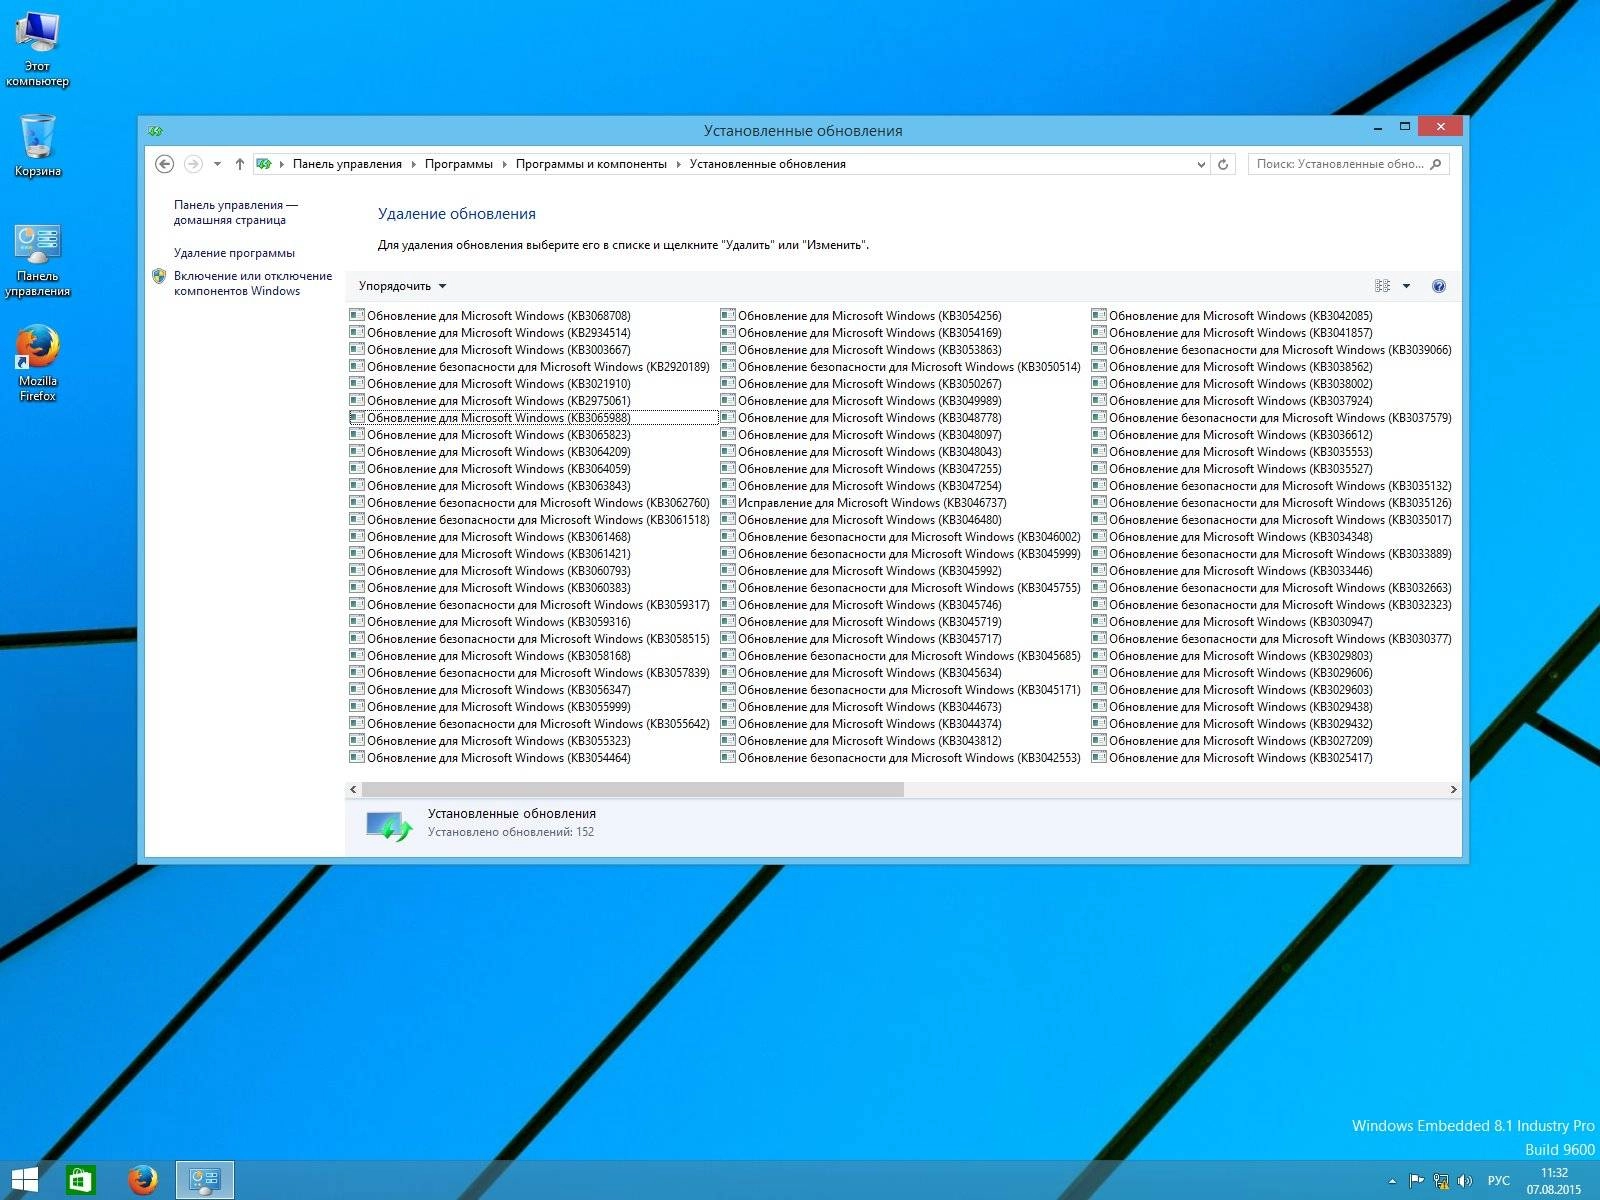This screenshot has width=1600, height=1200.
Task: Click the icon of update KB3068708
Action: tap(357, 315)
